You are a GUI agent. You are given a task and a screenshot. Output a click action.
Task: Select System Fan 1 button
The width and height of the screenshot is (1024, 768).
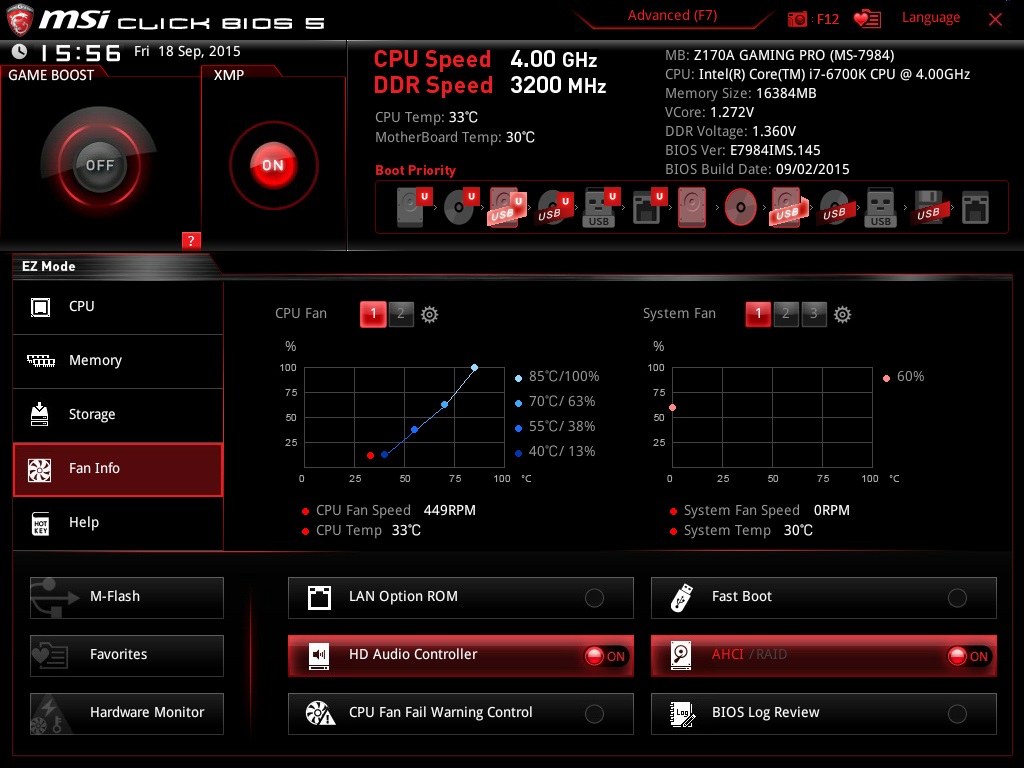pos(758,314)
